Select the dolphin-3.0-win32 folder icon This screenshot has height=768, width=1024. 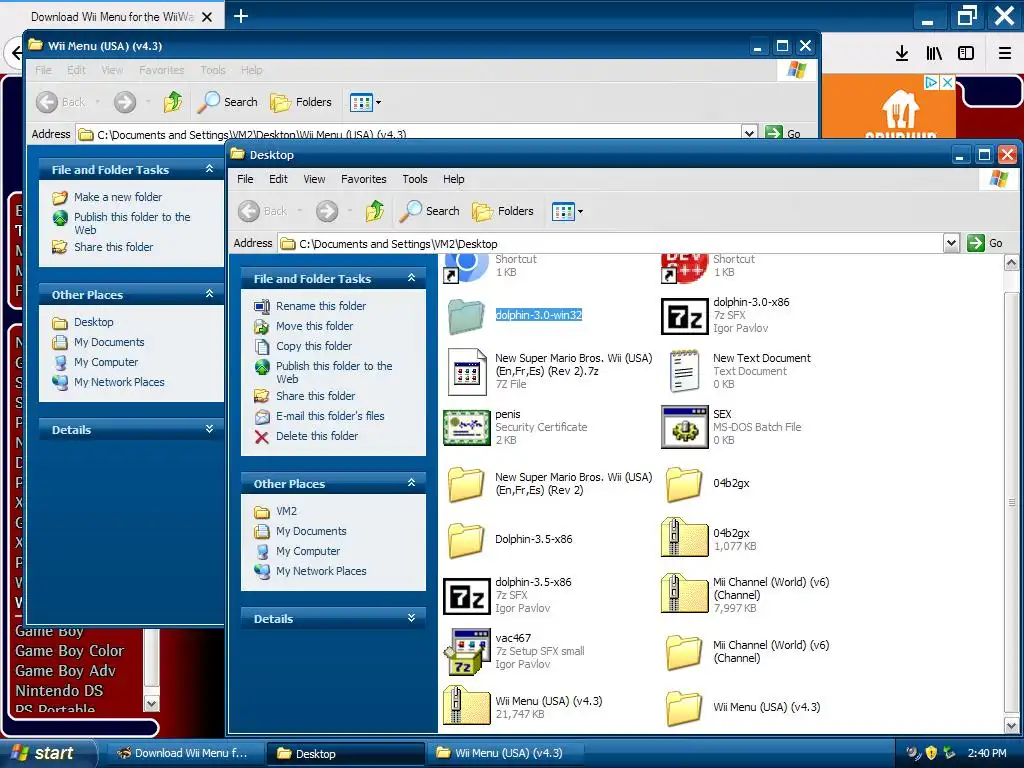[x=466, y=316]
